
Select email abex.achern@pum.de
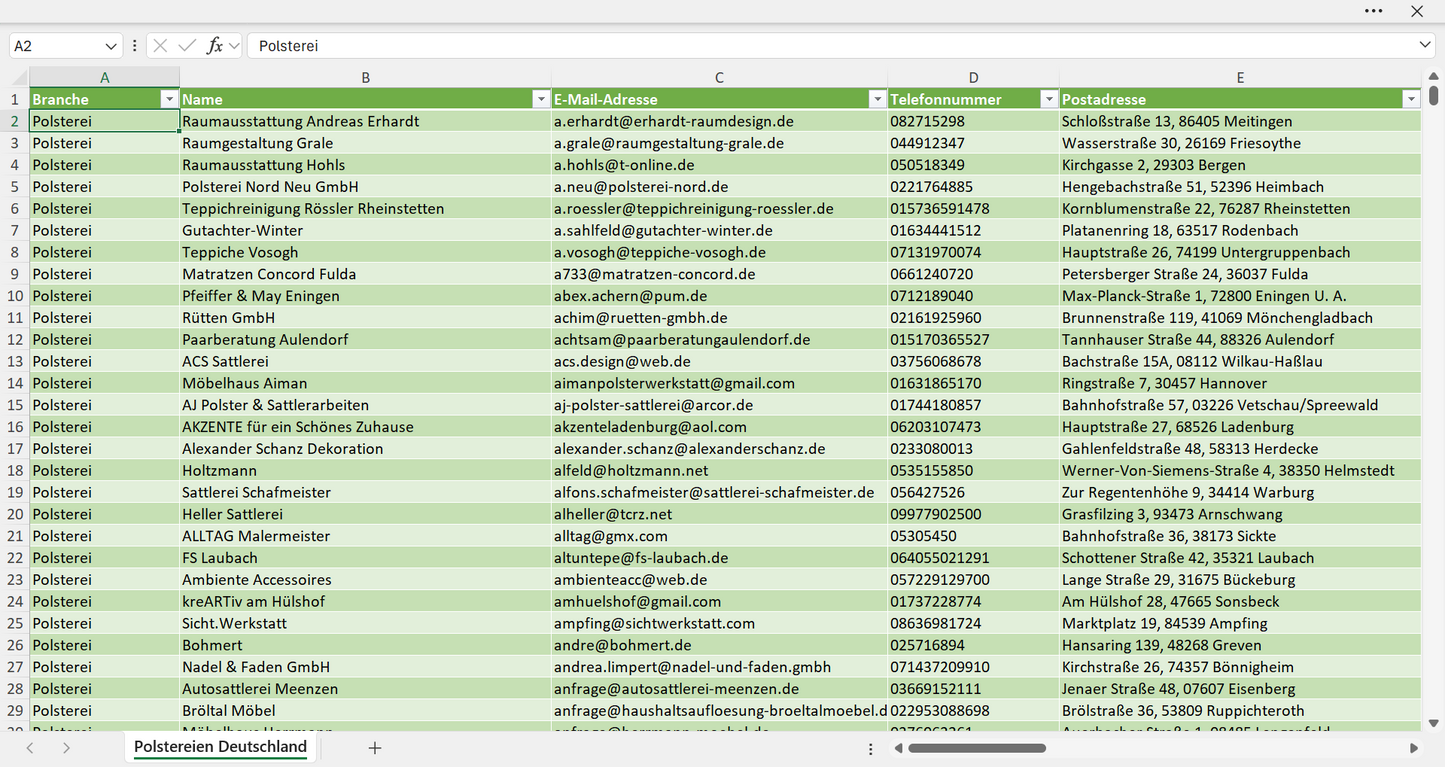click(720, 296)
